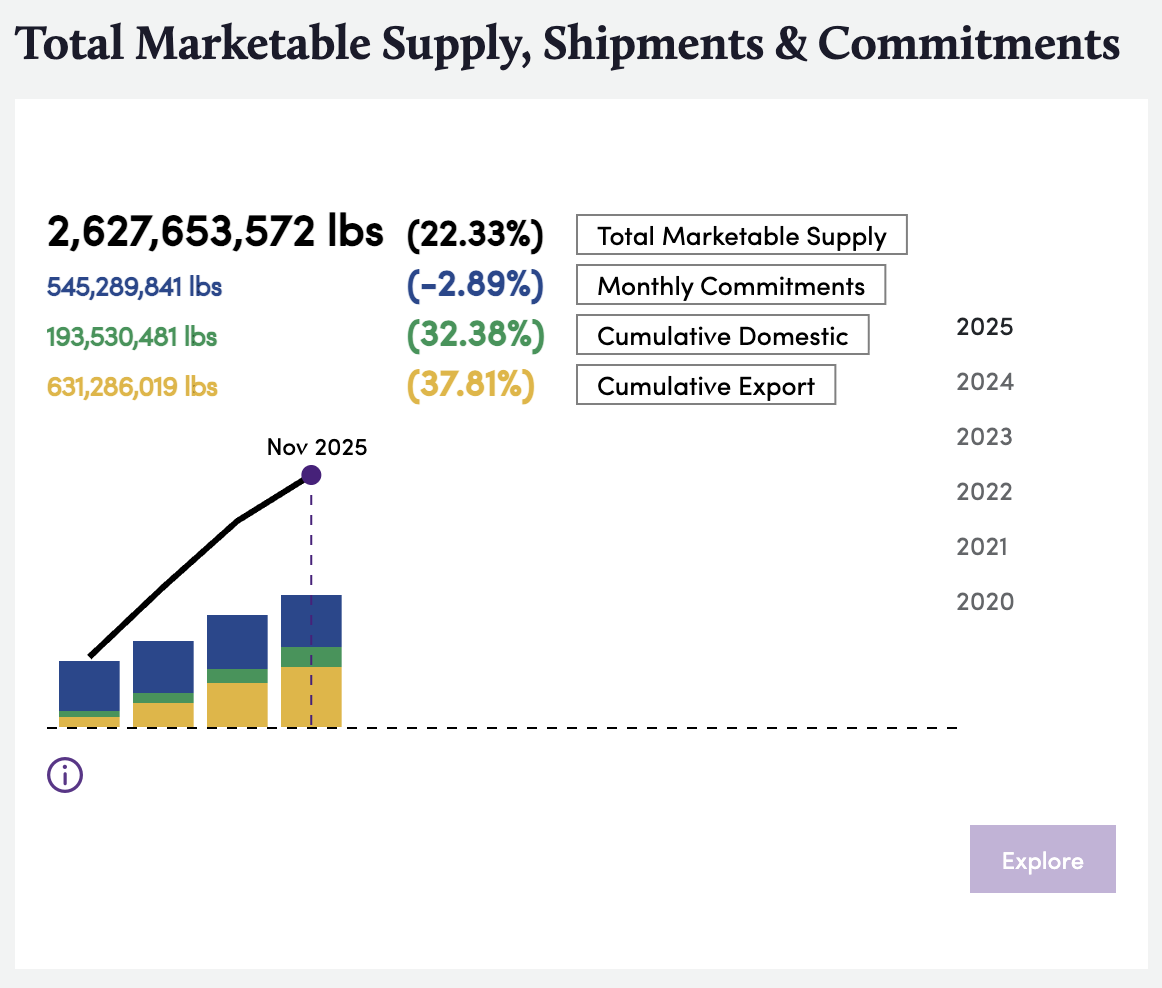Click the purple info icon below chart
The width and height of the screenshot is (1162, 988).
tap(65, 774)
